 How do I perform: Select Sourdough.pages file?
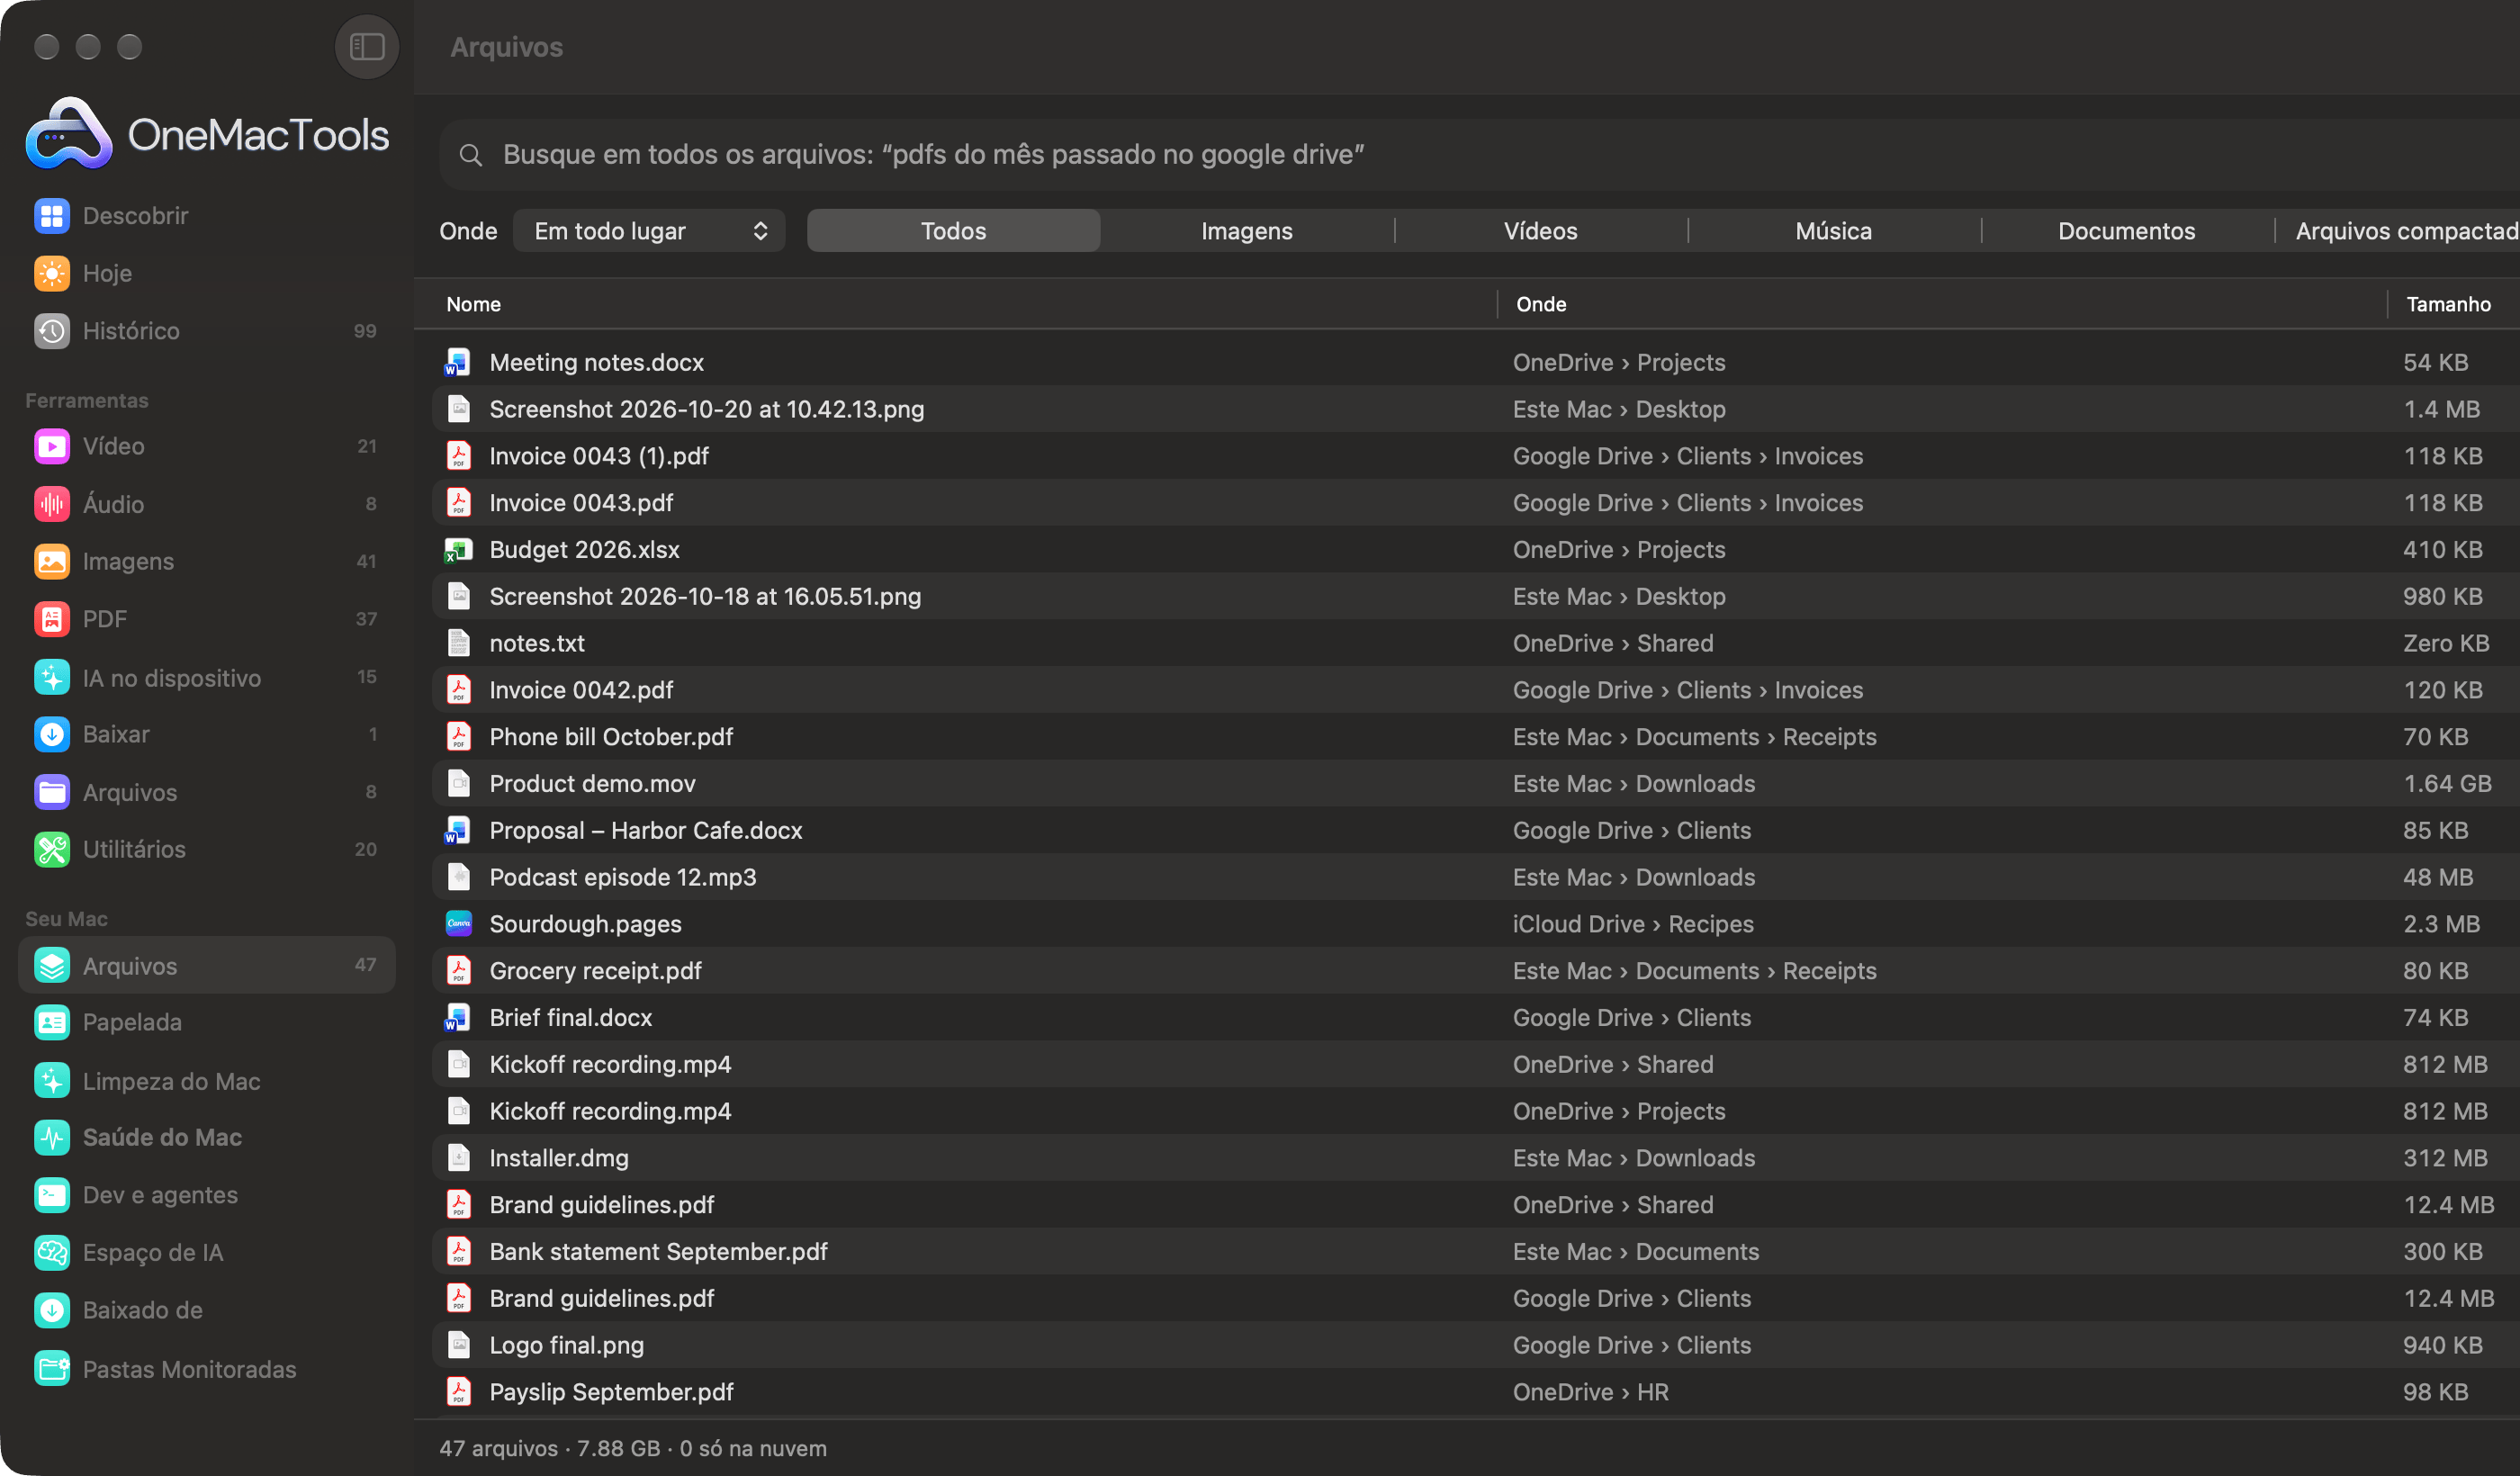point(1476,924)
